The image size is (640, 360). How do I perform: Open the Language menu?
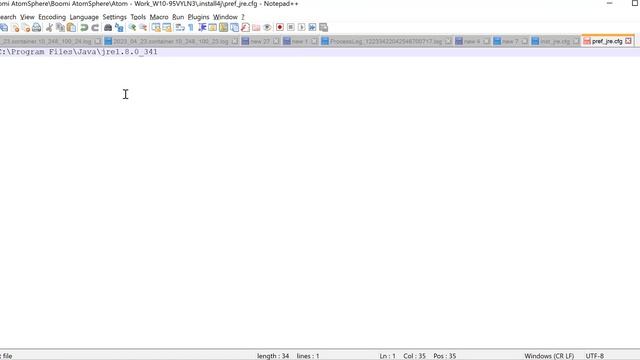tap(84, 17)
